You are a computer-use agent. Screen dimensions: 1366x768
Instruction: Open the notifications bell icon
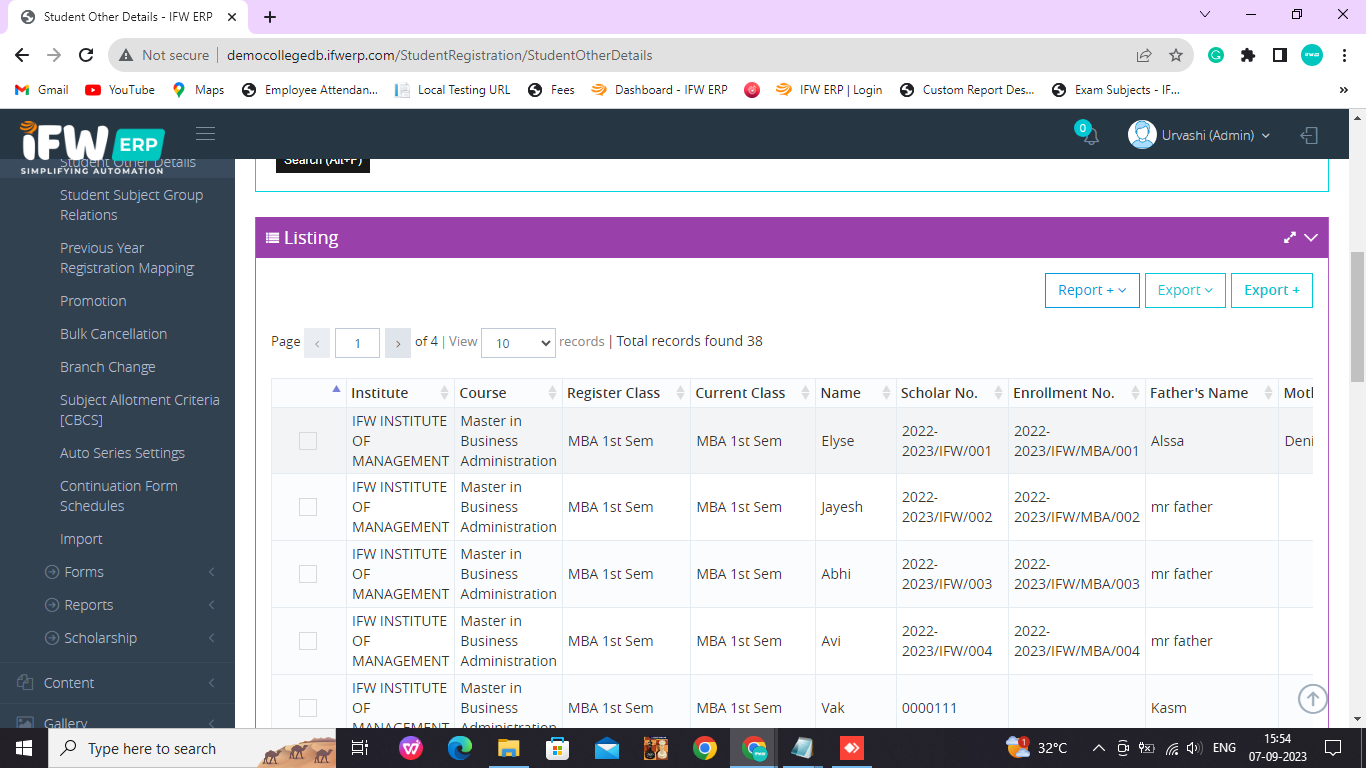click(x=1091, y=136)
